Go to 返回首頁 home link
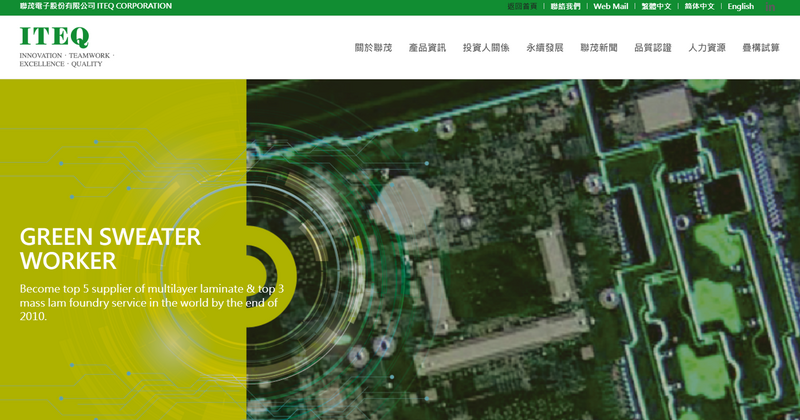800x420 pixels. 522,7
